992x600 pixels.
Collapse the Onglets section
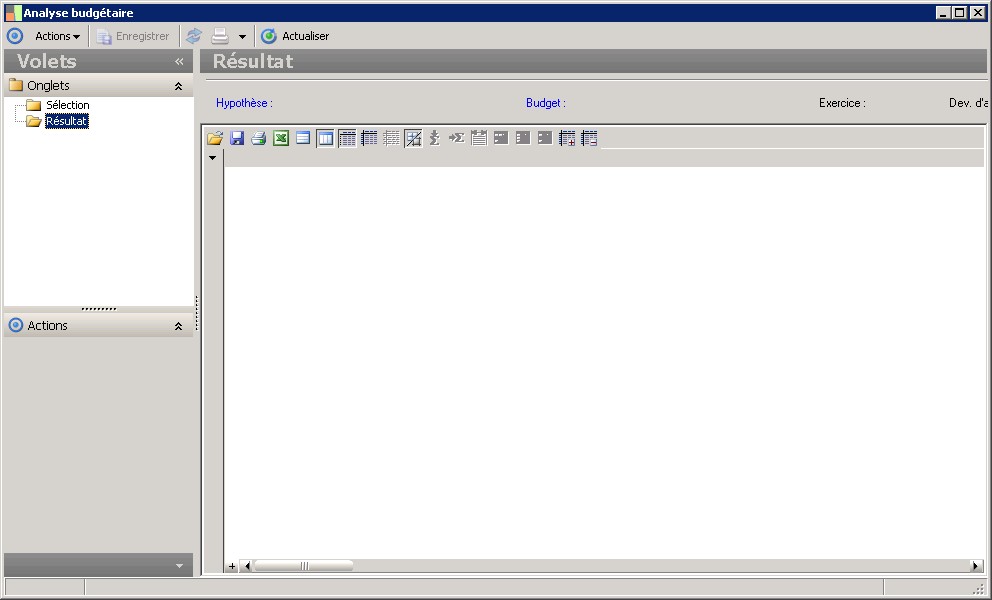coord(178,86)
